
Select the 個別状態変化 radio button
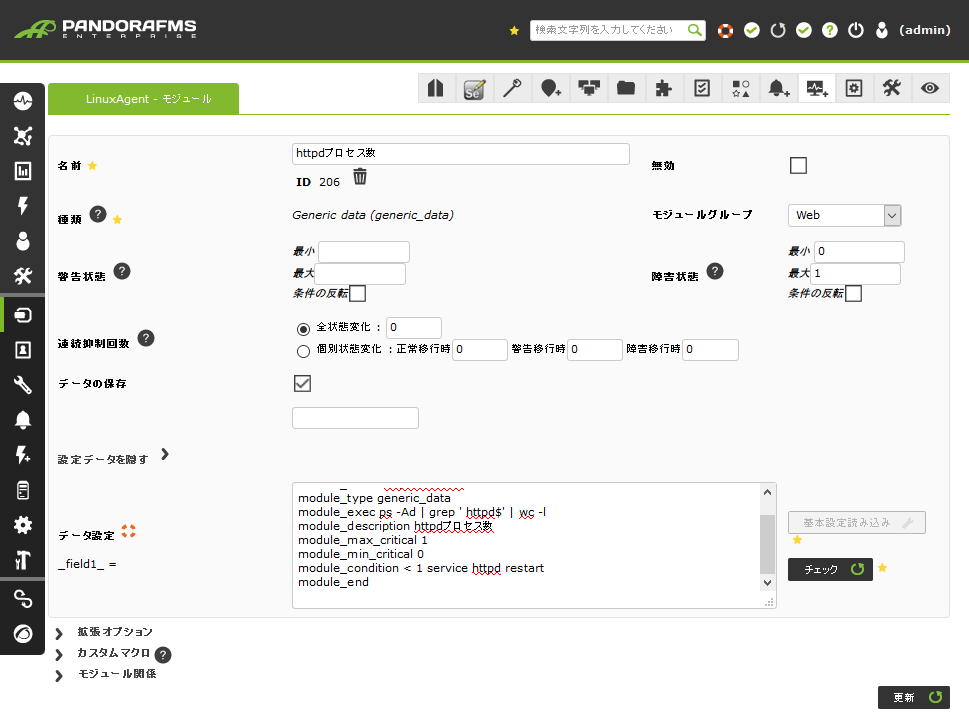pyautogui.click(x=303, y=351)
